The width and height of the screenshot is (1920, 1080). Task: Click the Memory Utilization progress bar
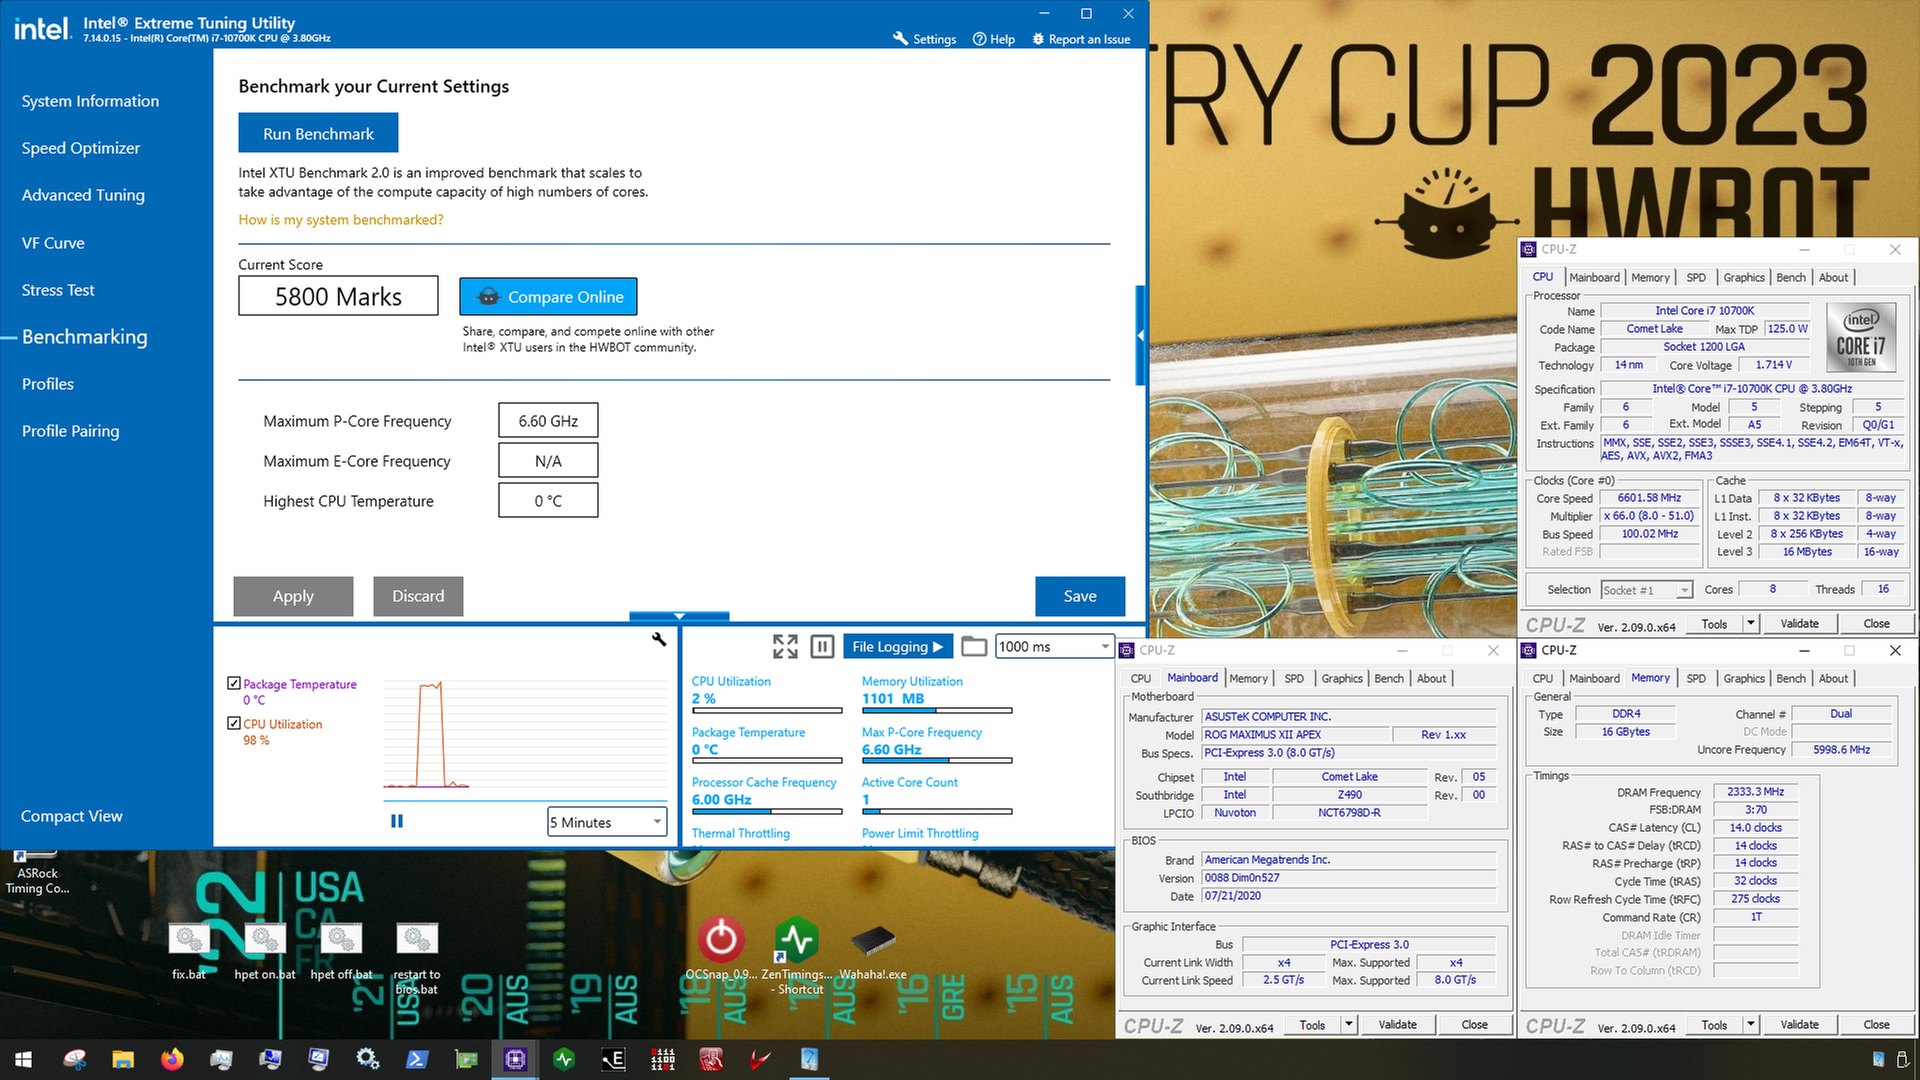(x=937, y=710)
